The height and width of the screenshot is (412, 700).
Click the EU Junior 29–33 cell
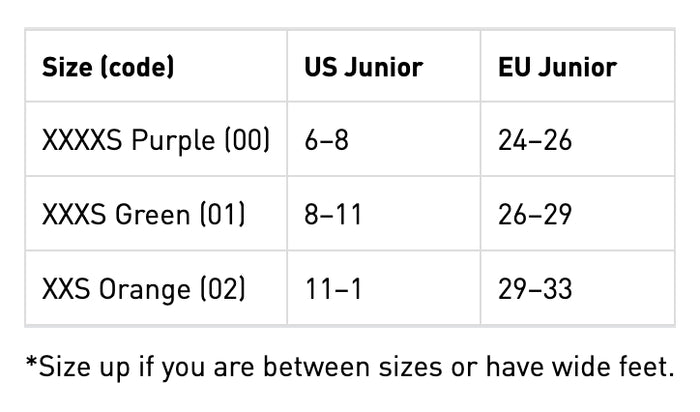click(x=578, y=288)
